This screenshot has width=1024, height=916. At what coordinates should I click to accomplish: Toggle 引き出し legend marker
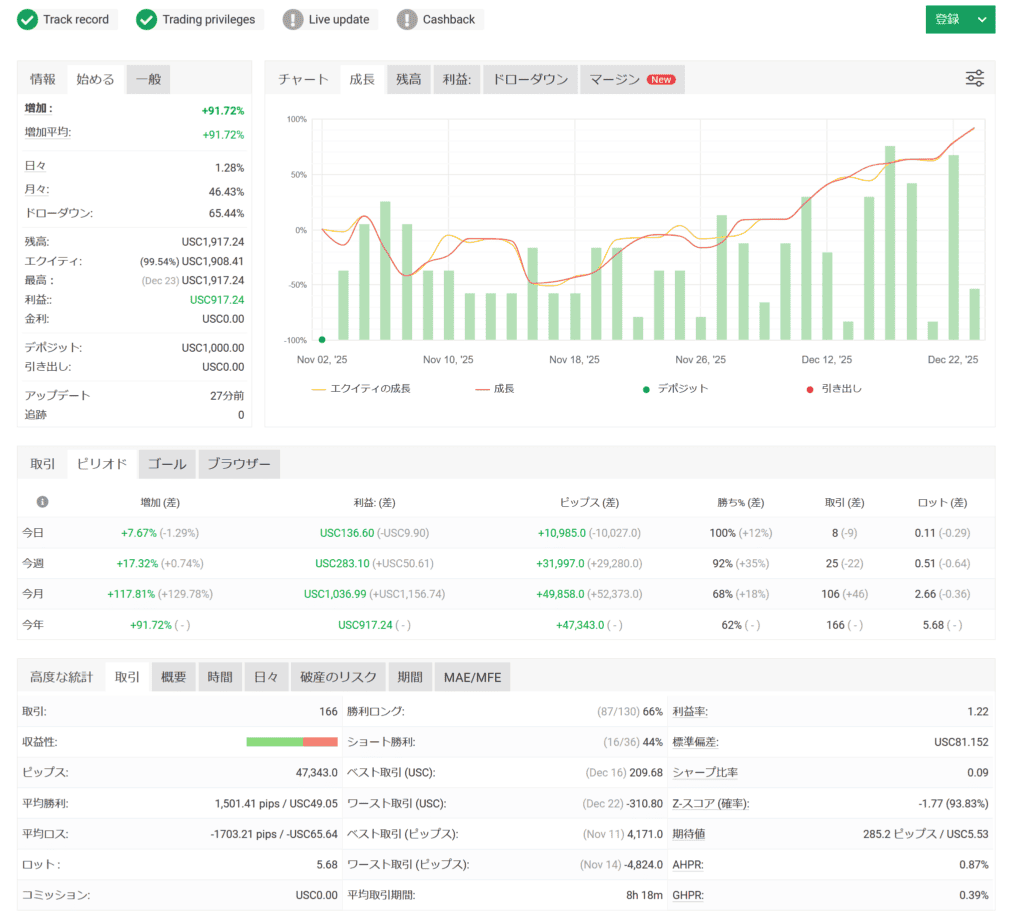tap(834, 388)
